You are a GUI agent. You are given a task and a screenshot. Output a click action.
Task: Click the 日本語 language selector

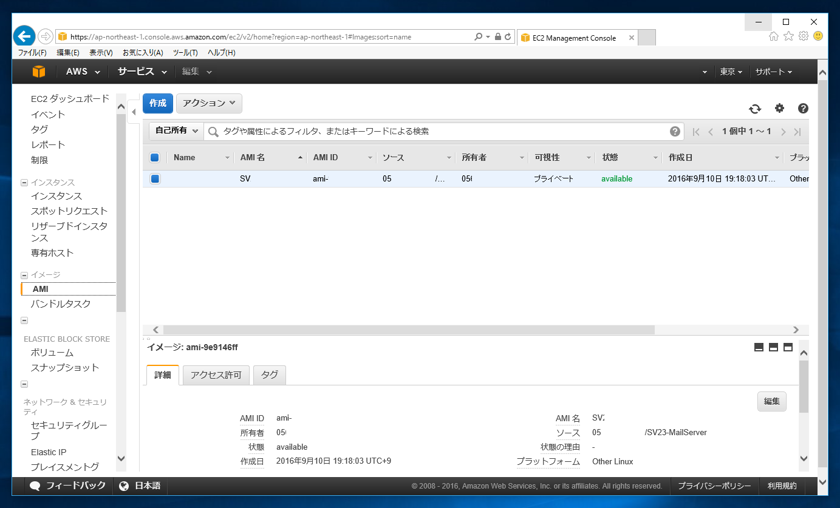pyautogui.click(x=147, y=486)
